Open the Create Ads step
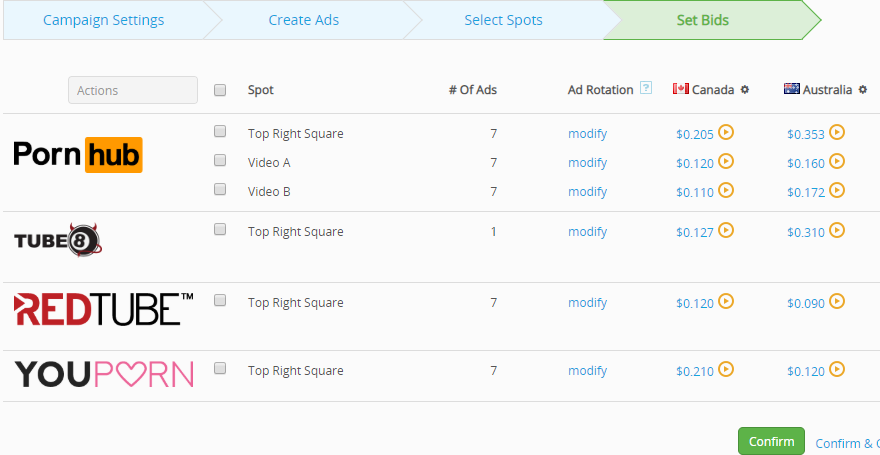This screenshot has height=455, width=880. pyautogui.click(x=303, y=20)
